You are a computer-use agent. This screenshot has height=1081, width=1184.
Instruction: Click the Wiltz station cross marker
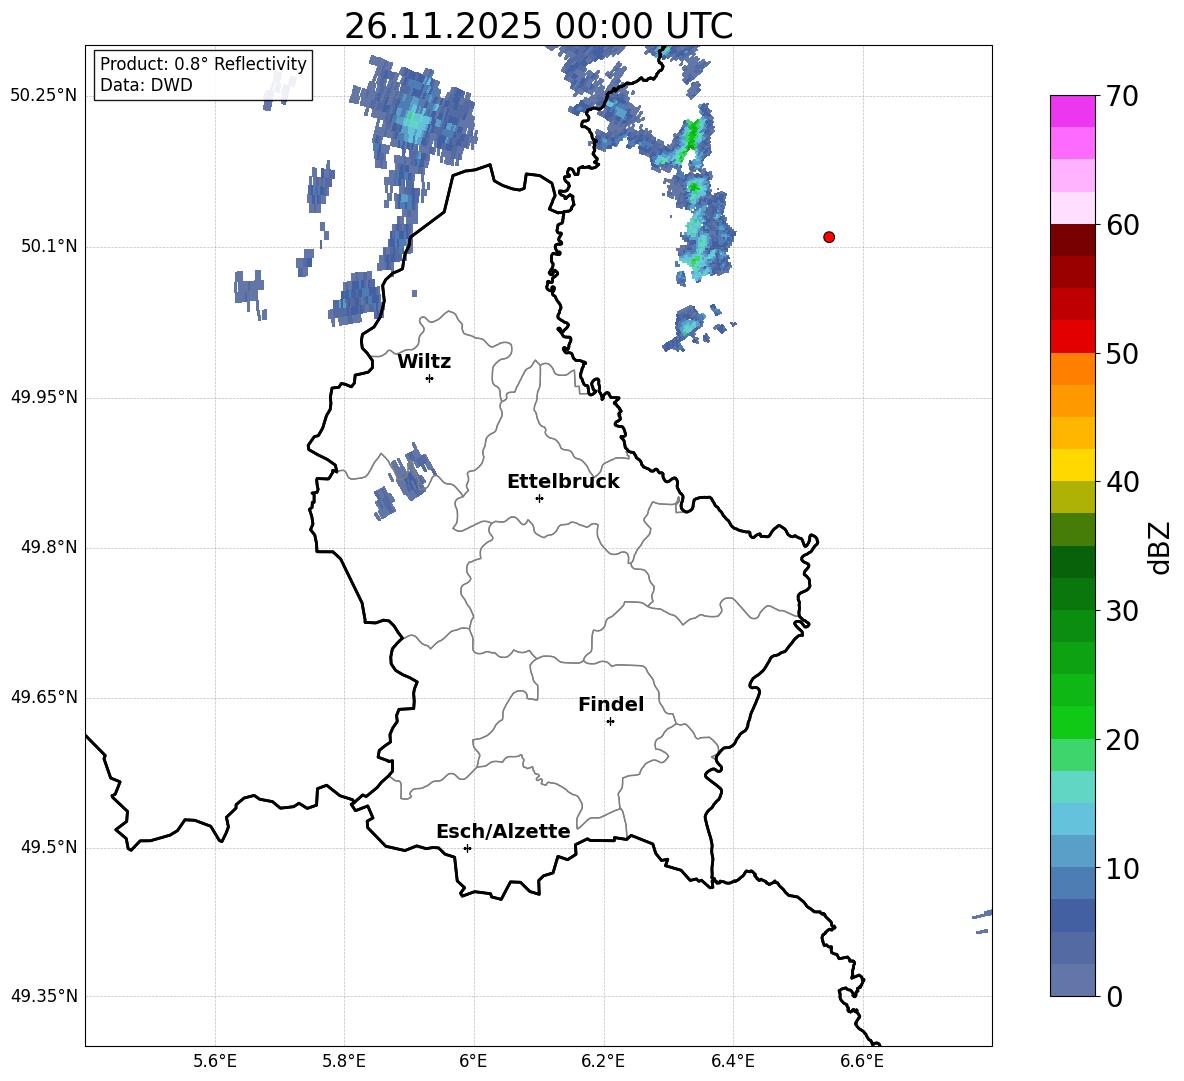(x=430, y=378)
